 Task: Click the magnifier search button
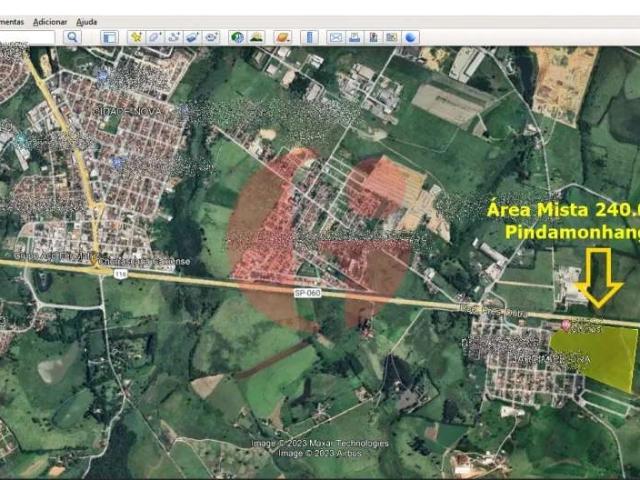(x=72, y=37)
